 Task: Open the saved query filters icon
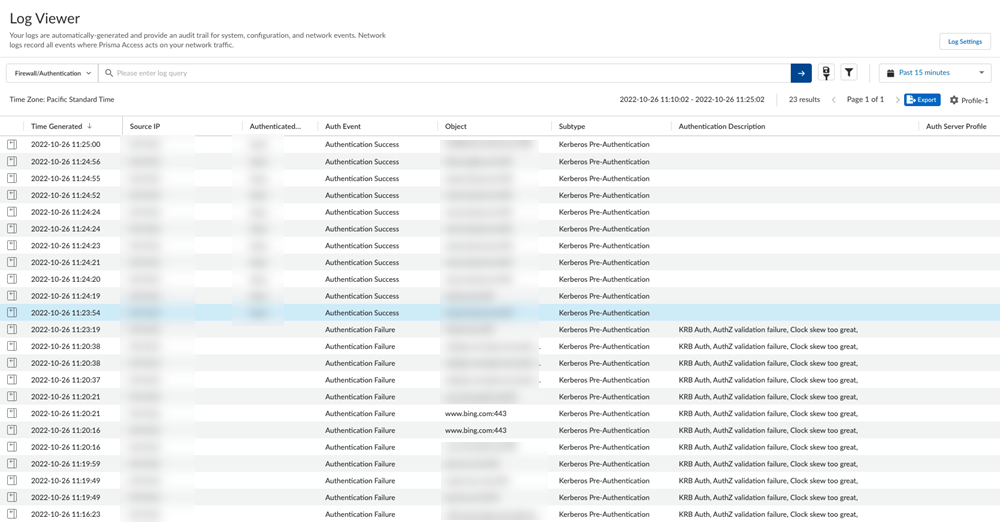(x=826, y=73)
